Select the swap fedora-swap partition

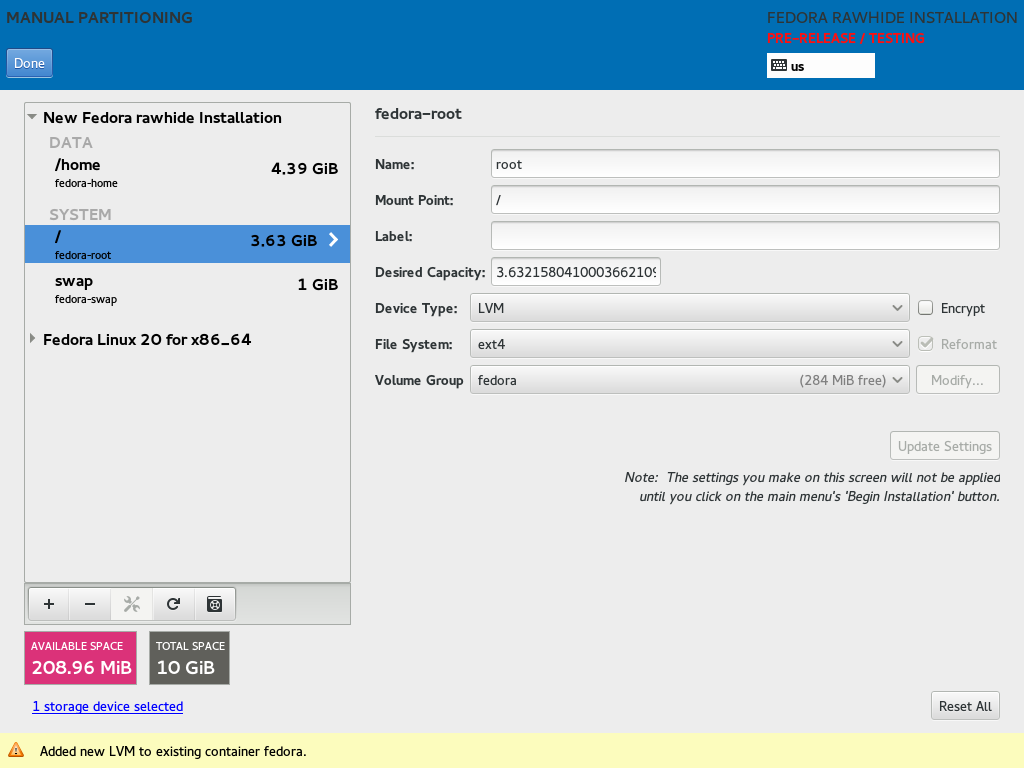(187, 289)
